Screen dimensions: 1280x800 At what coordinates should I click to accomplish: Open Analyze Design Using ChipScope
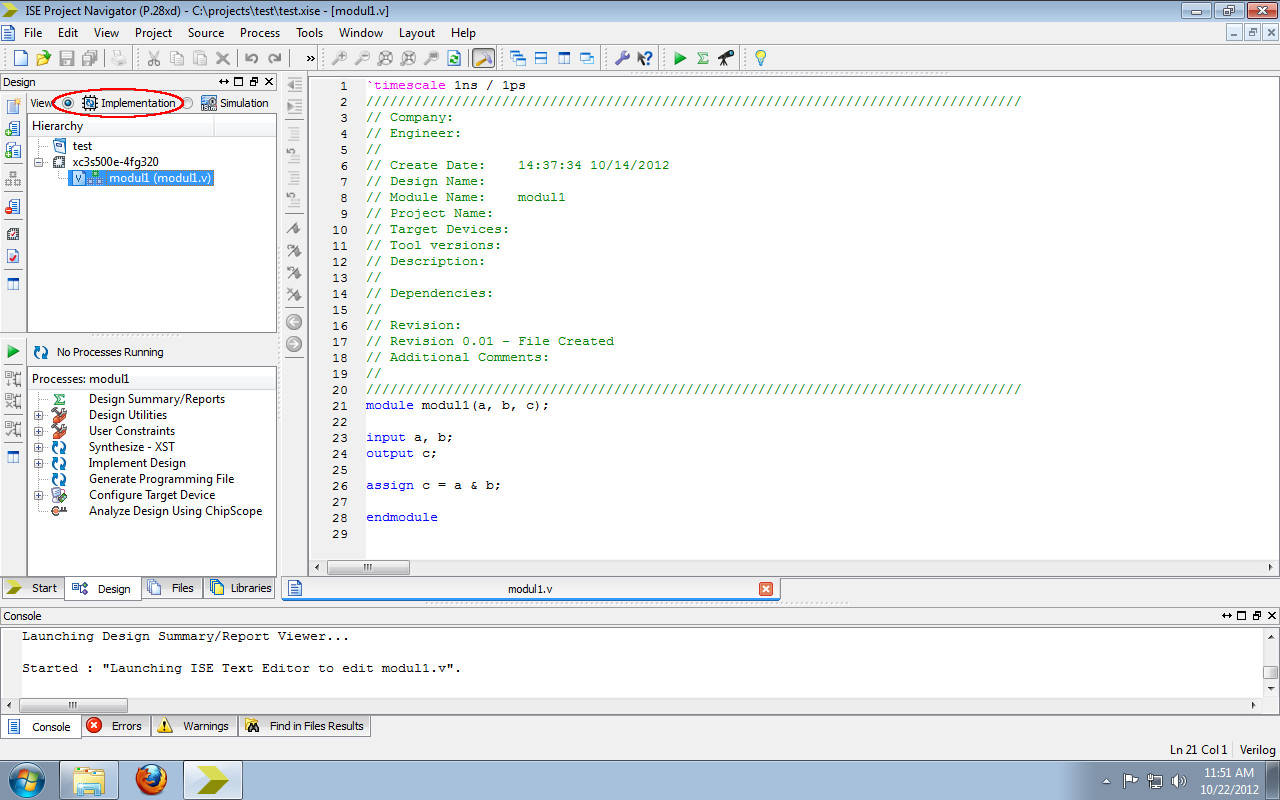point(176,511)
